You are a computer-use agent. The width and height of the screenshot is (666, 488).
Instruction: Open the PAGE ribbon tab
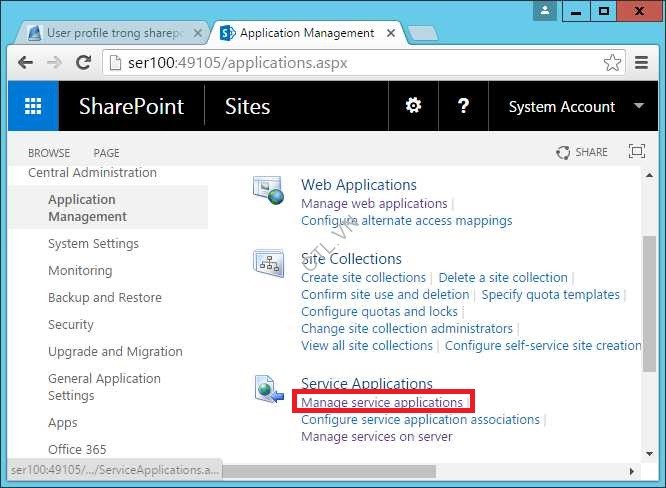point(106,153)
